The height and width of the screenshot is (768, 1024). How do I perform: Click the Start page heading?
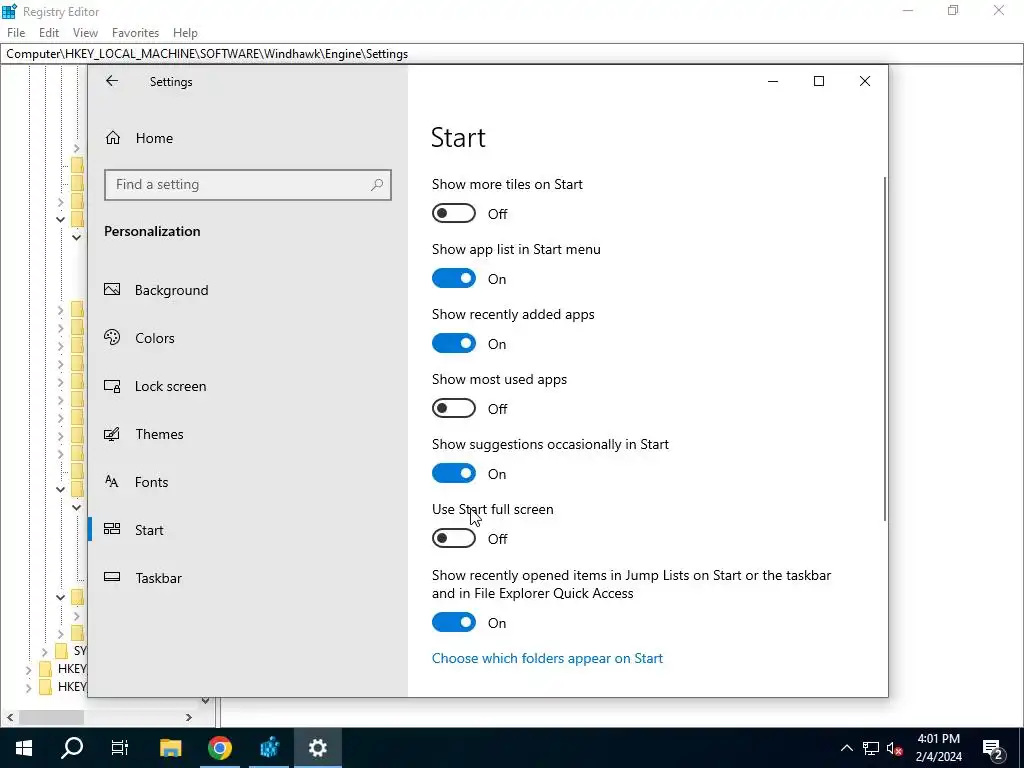pos(458,138)
